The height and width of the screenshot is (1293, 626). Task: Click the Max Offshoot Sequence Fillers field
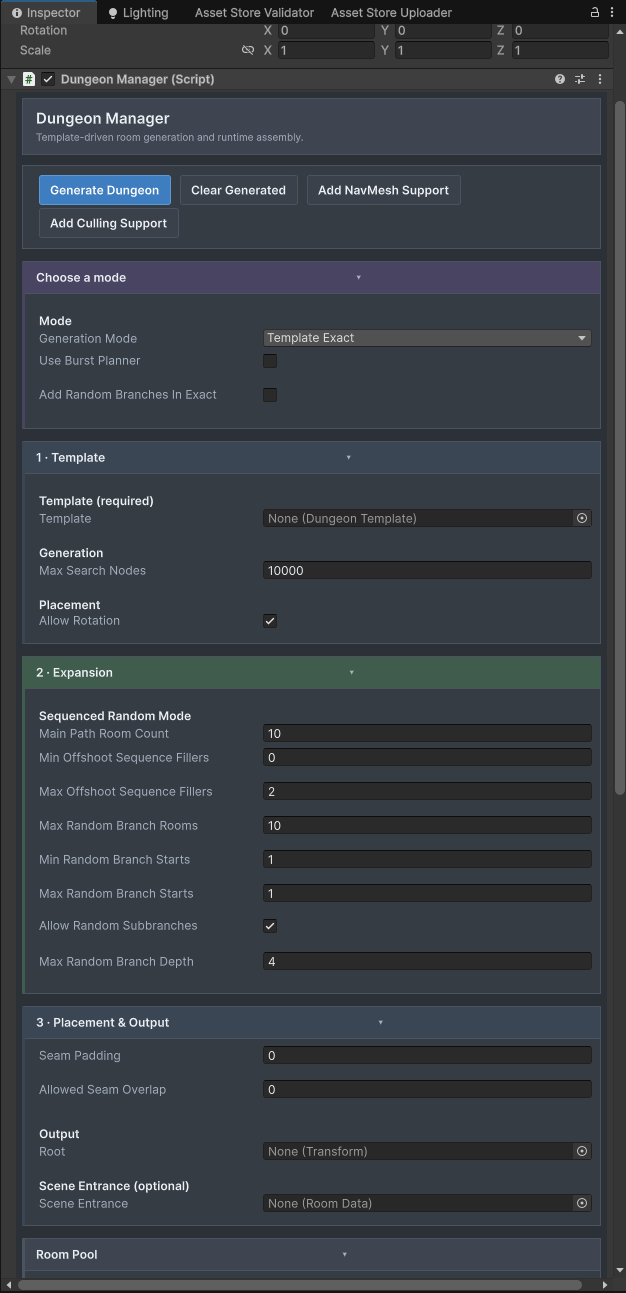pyautogui.click(x=427, y=791)
